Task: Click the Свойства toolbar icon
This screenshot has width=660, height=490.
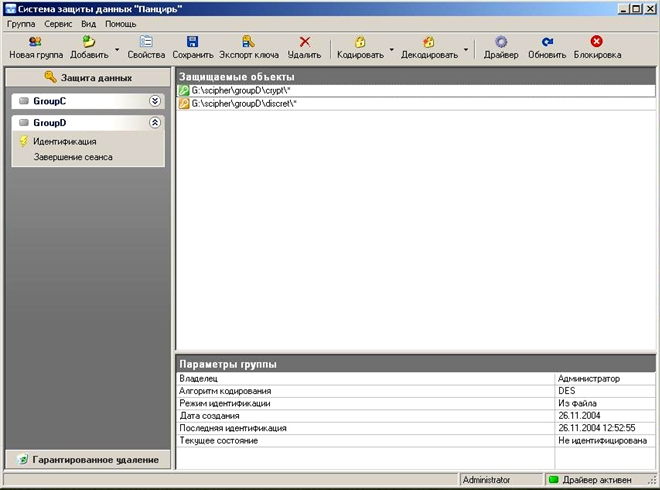Action: 146,42
